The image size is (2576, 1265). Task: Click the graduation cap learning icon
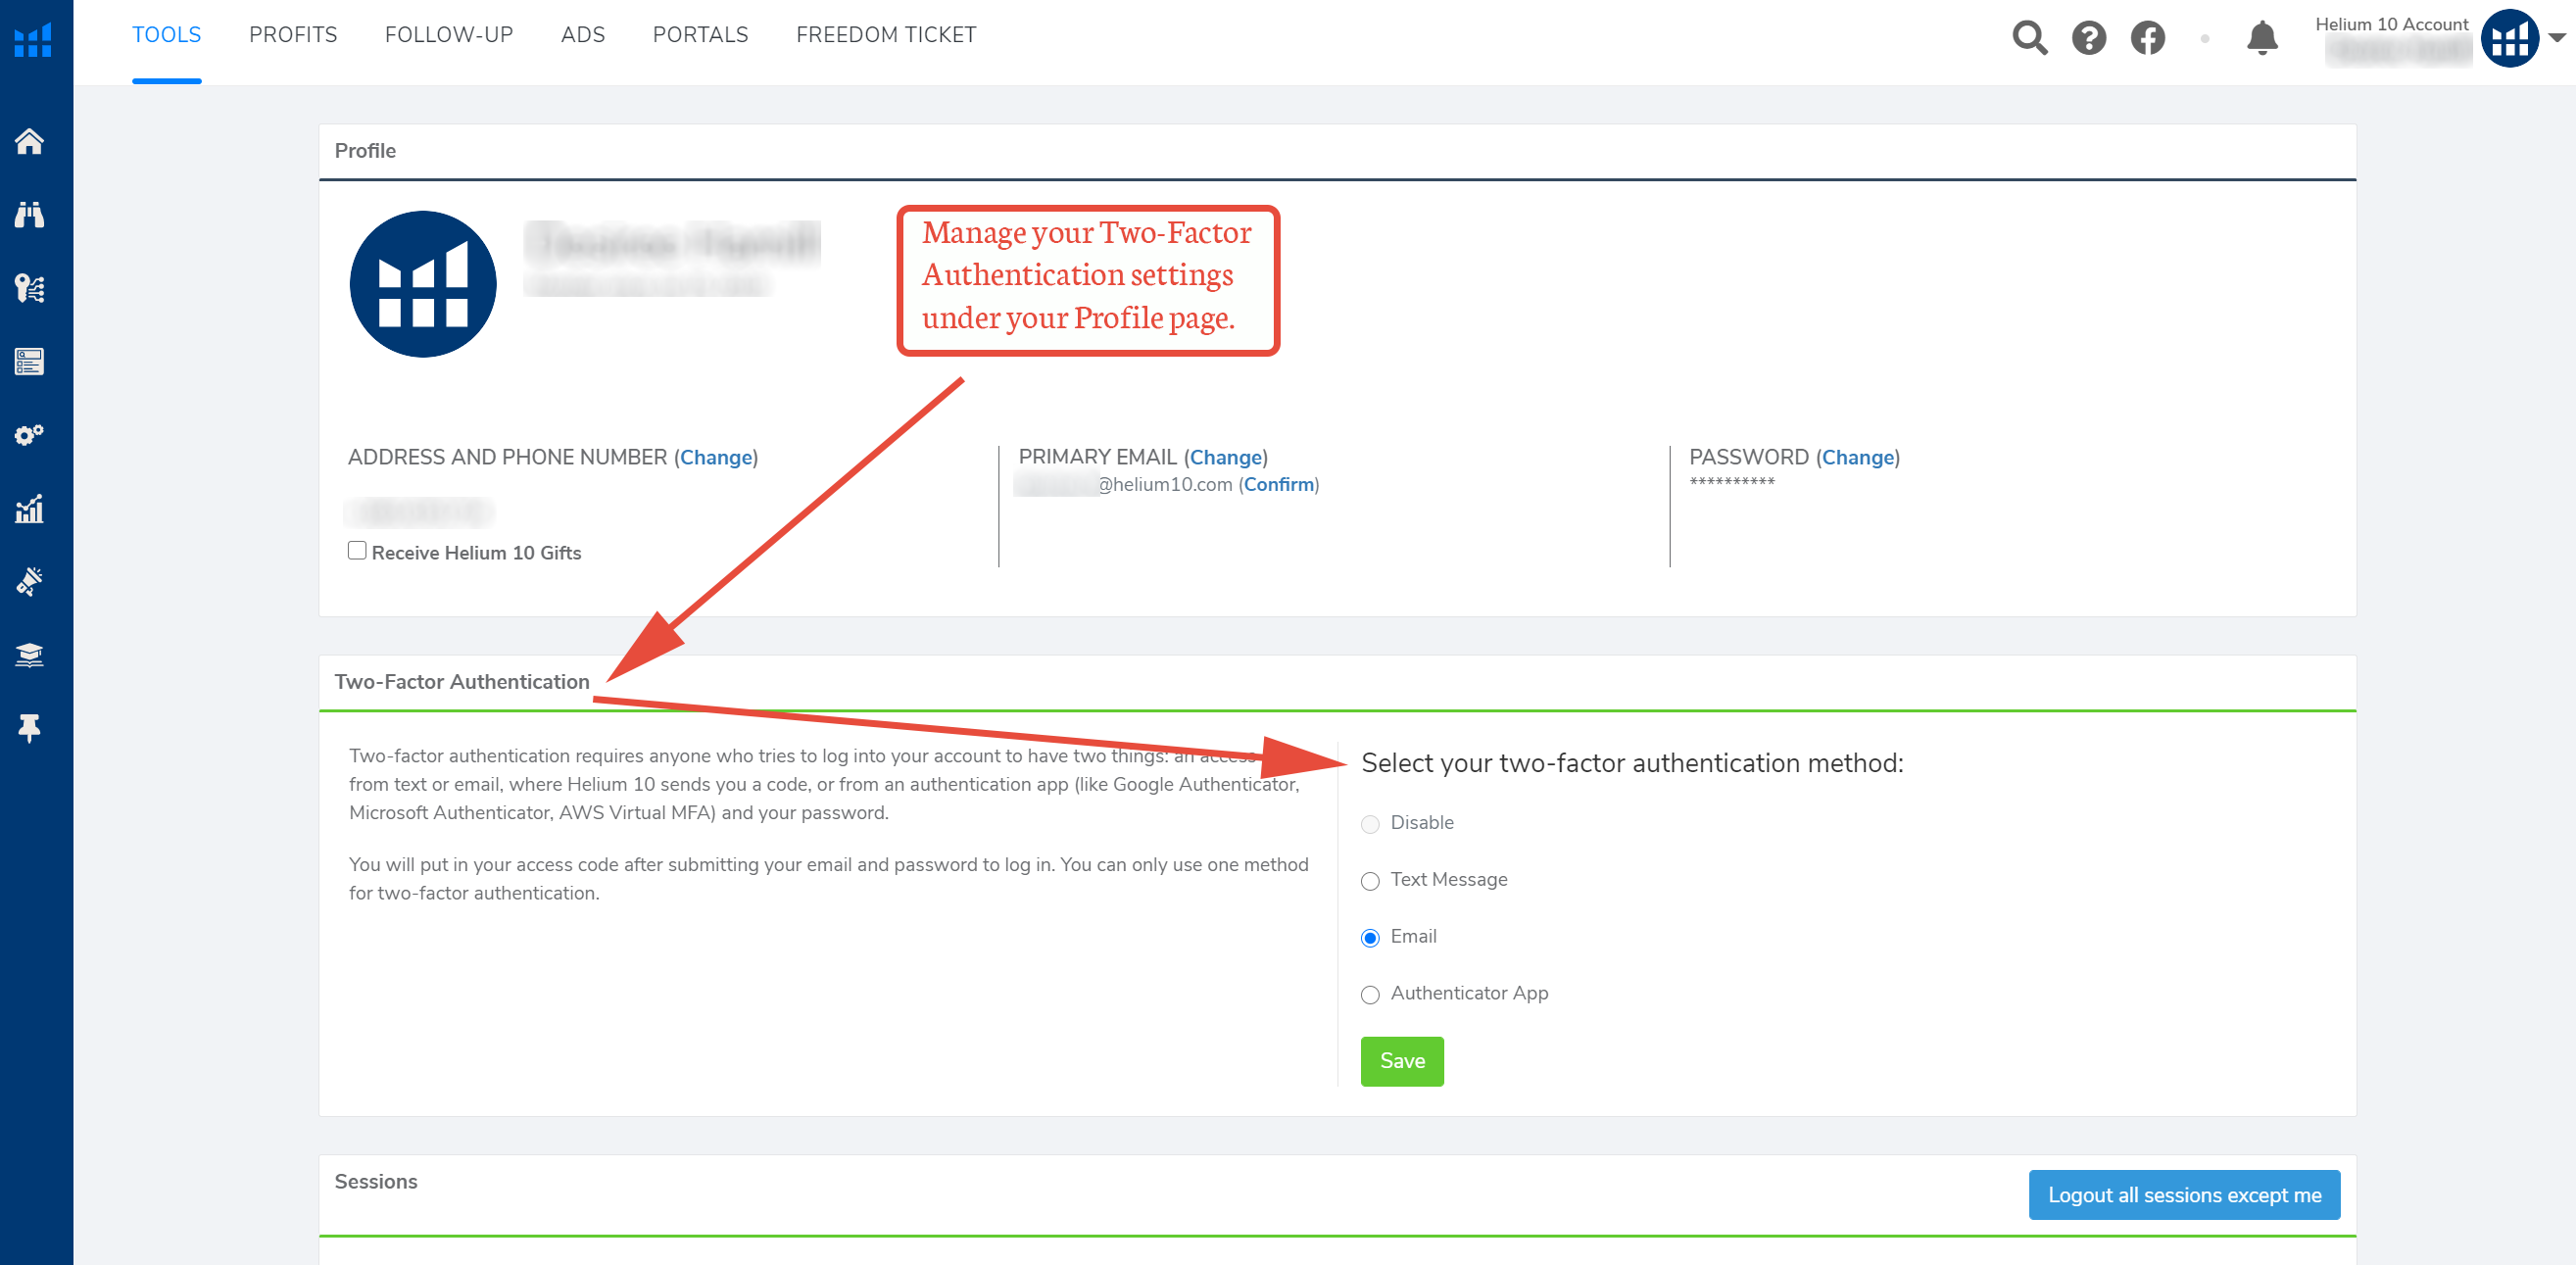[x=29, y=655]
